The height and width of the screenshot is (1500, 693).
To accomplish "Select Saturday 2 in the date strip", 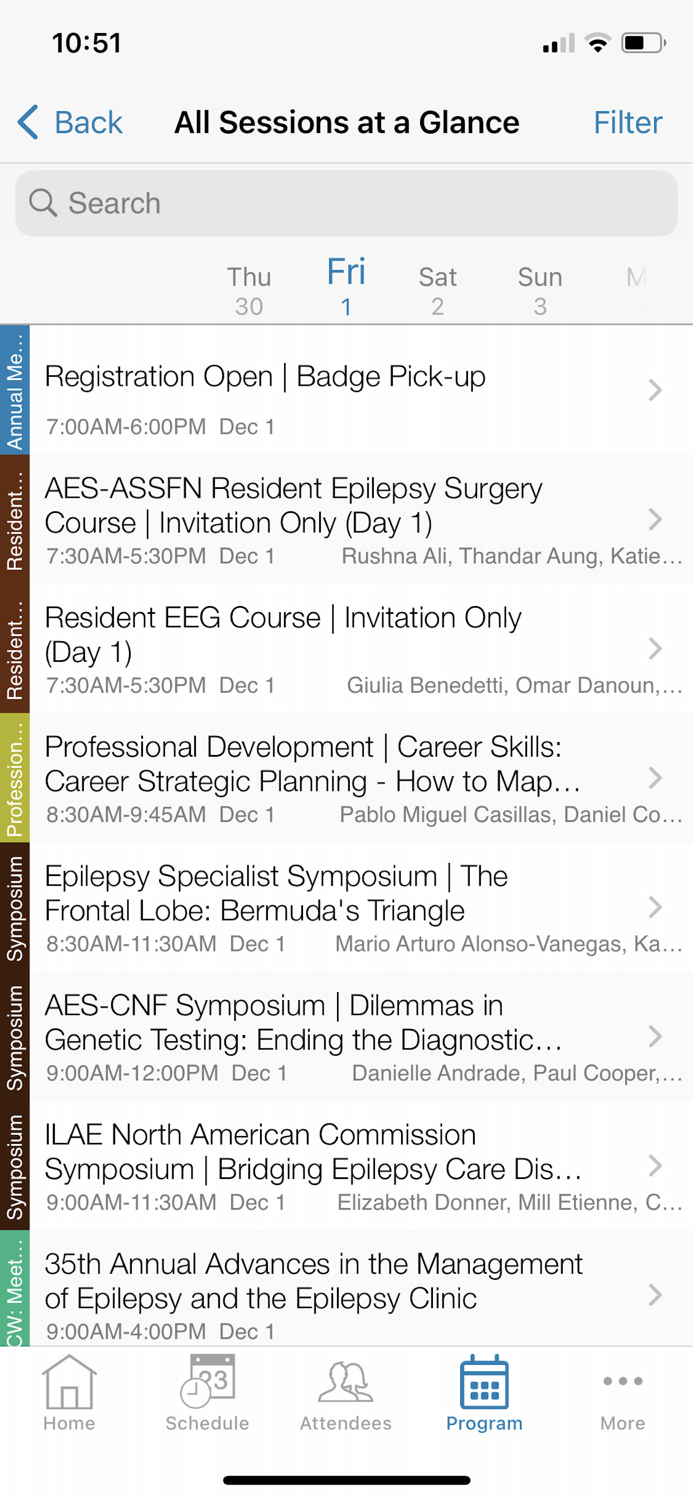I will pos(437,289).
